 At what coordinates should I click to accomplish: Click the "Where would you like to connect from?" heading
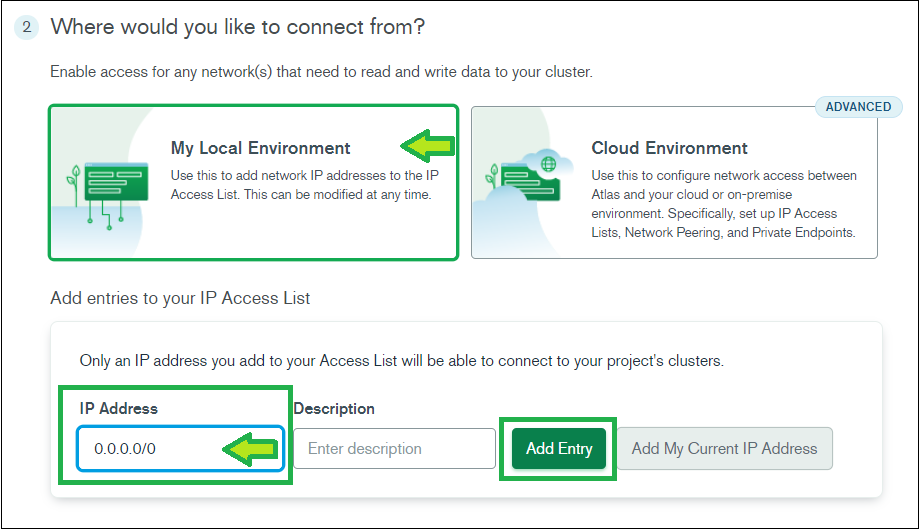coord(237,27)
